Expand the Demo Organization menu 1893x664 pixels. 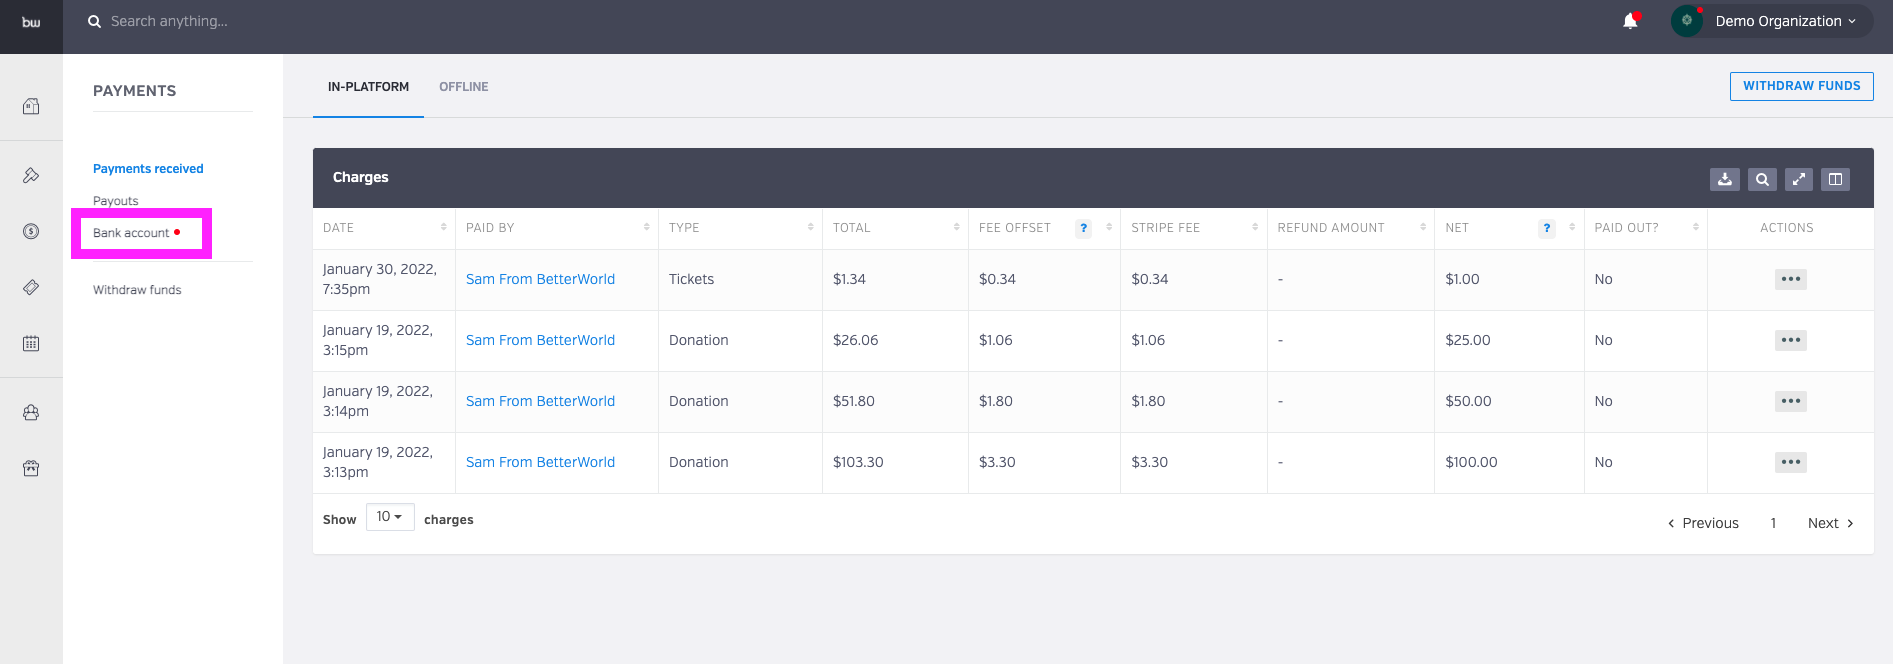1772,21
